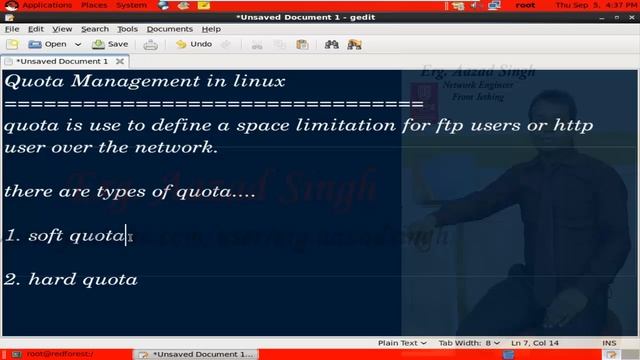Minimize the gedit window
640x360 pixels.
pos(602,18)
